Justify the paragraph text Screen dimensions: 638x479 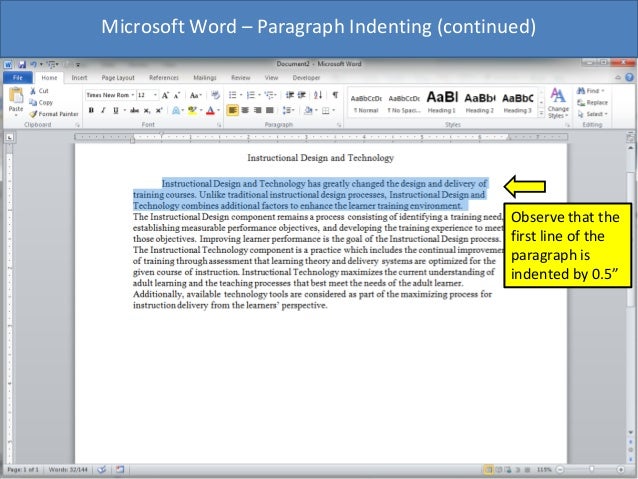[269, 110]
